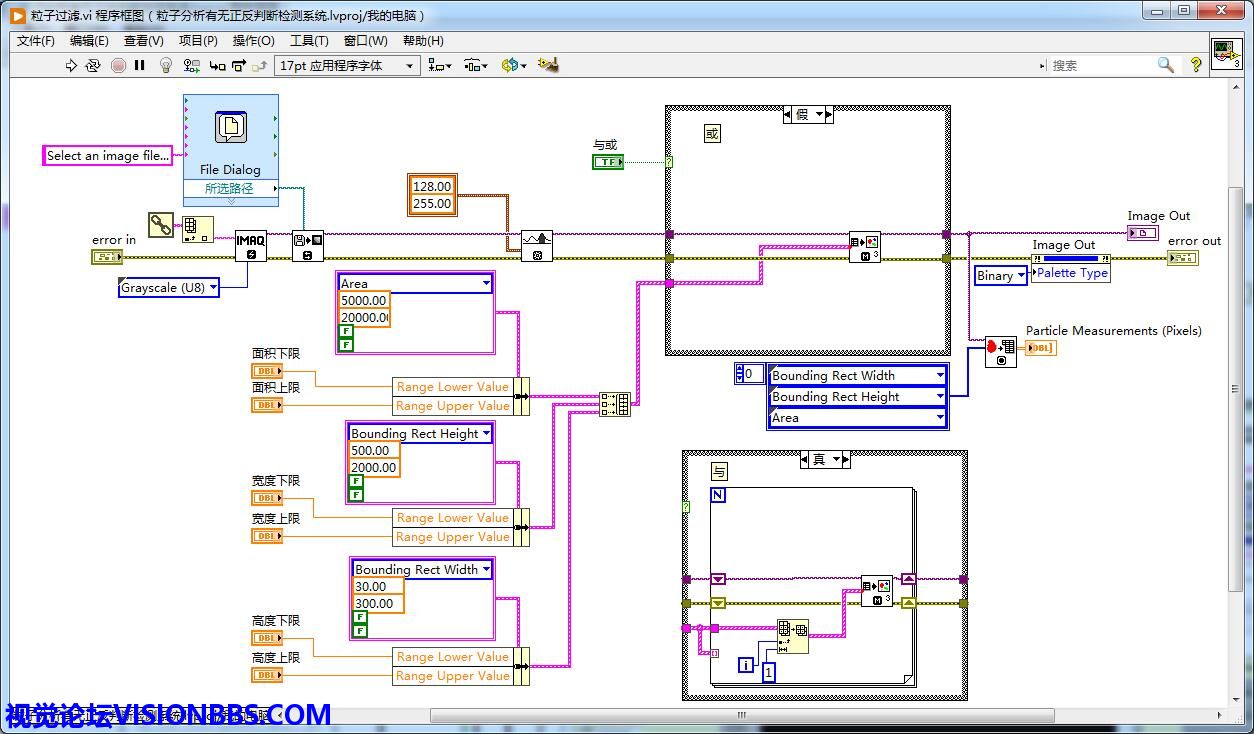Open the context help question mark

tap(1196, 65)
